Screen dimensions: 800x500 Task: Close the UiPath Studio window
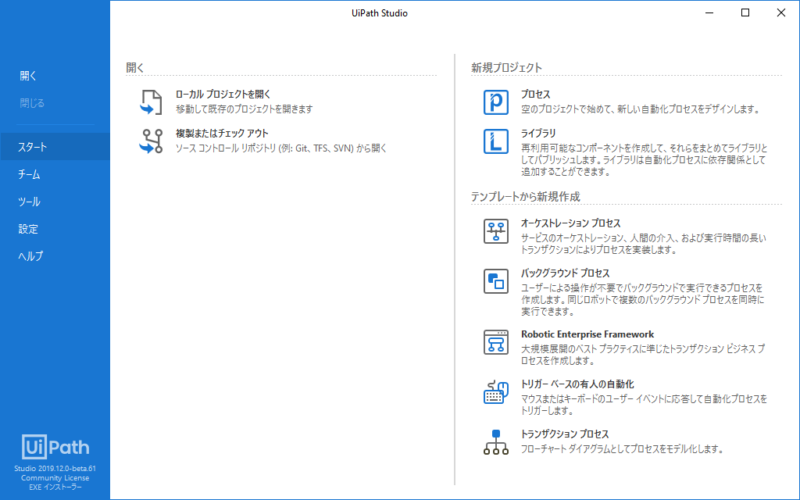(781, 13)
